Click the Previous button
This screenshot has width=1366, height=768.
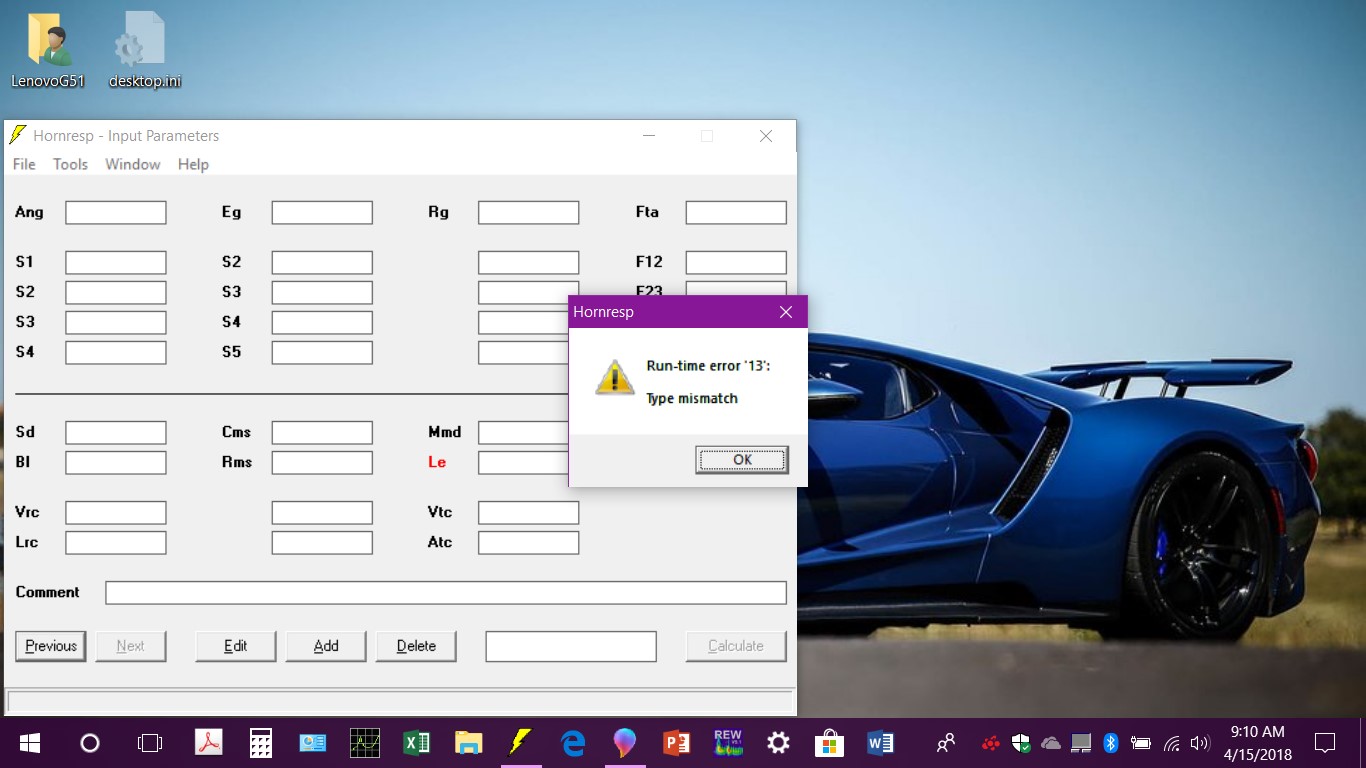click(51, 646)
